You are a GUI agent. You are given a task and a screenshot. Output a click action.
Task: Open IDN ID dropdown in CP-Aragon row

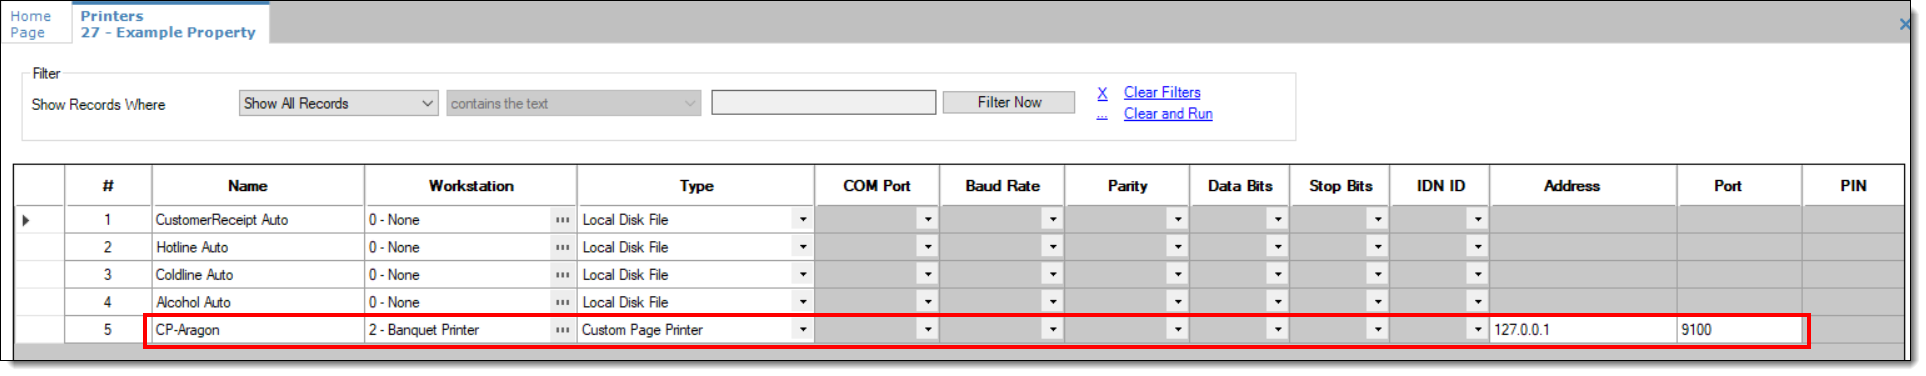[1477, 330]
